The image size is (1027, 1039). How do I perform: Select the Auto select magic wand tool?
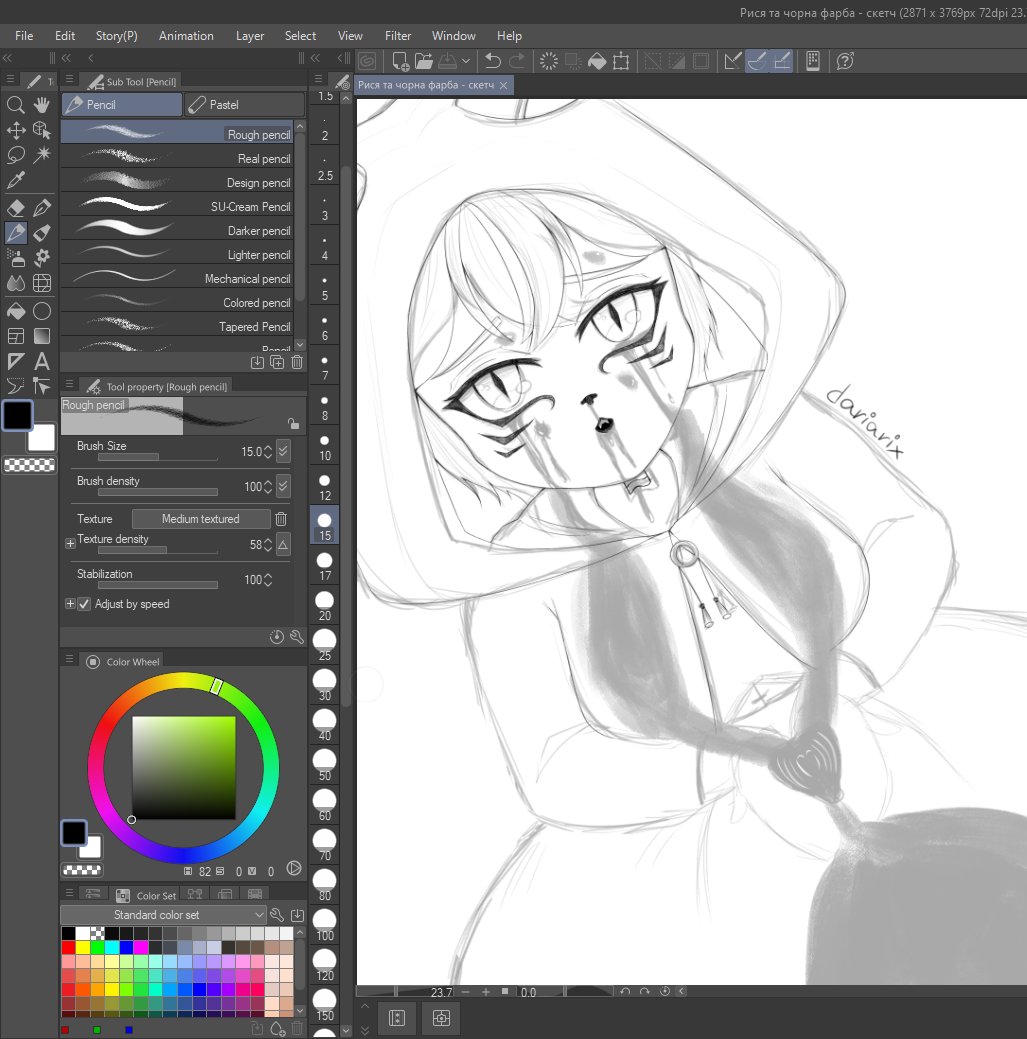click(42, 155)
